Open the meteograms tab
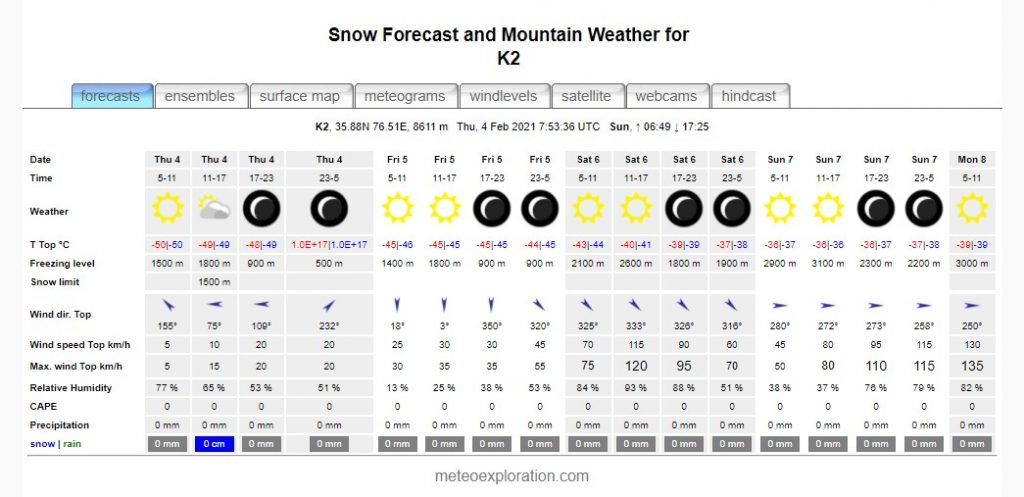 coord(405,96)
